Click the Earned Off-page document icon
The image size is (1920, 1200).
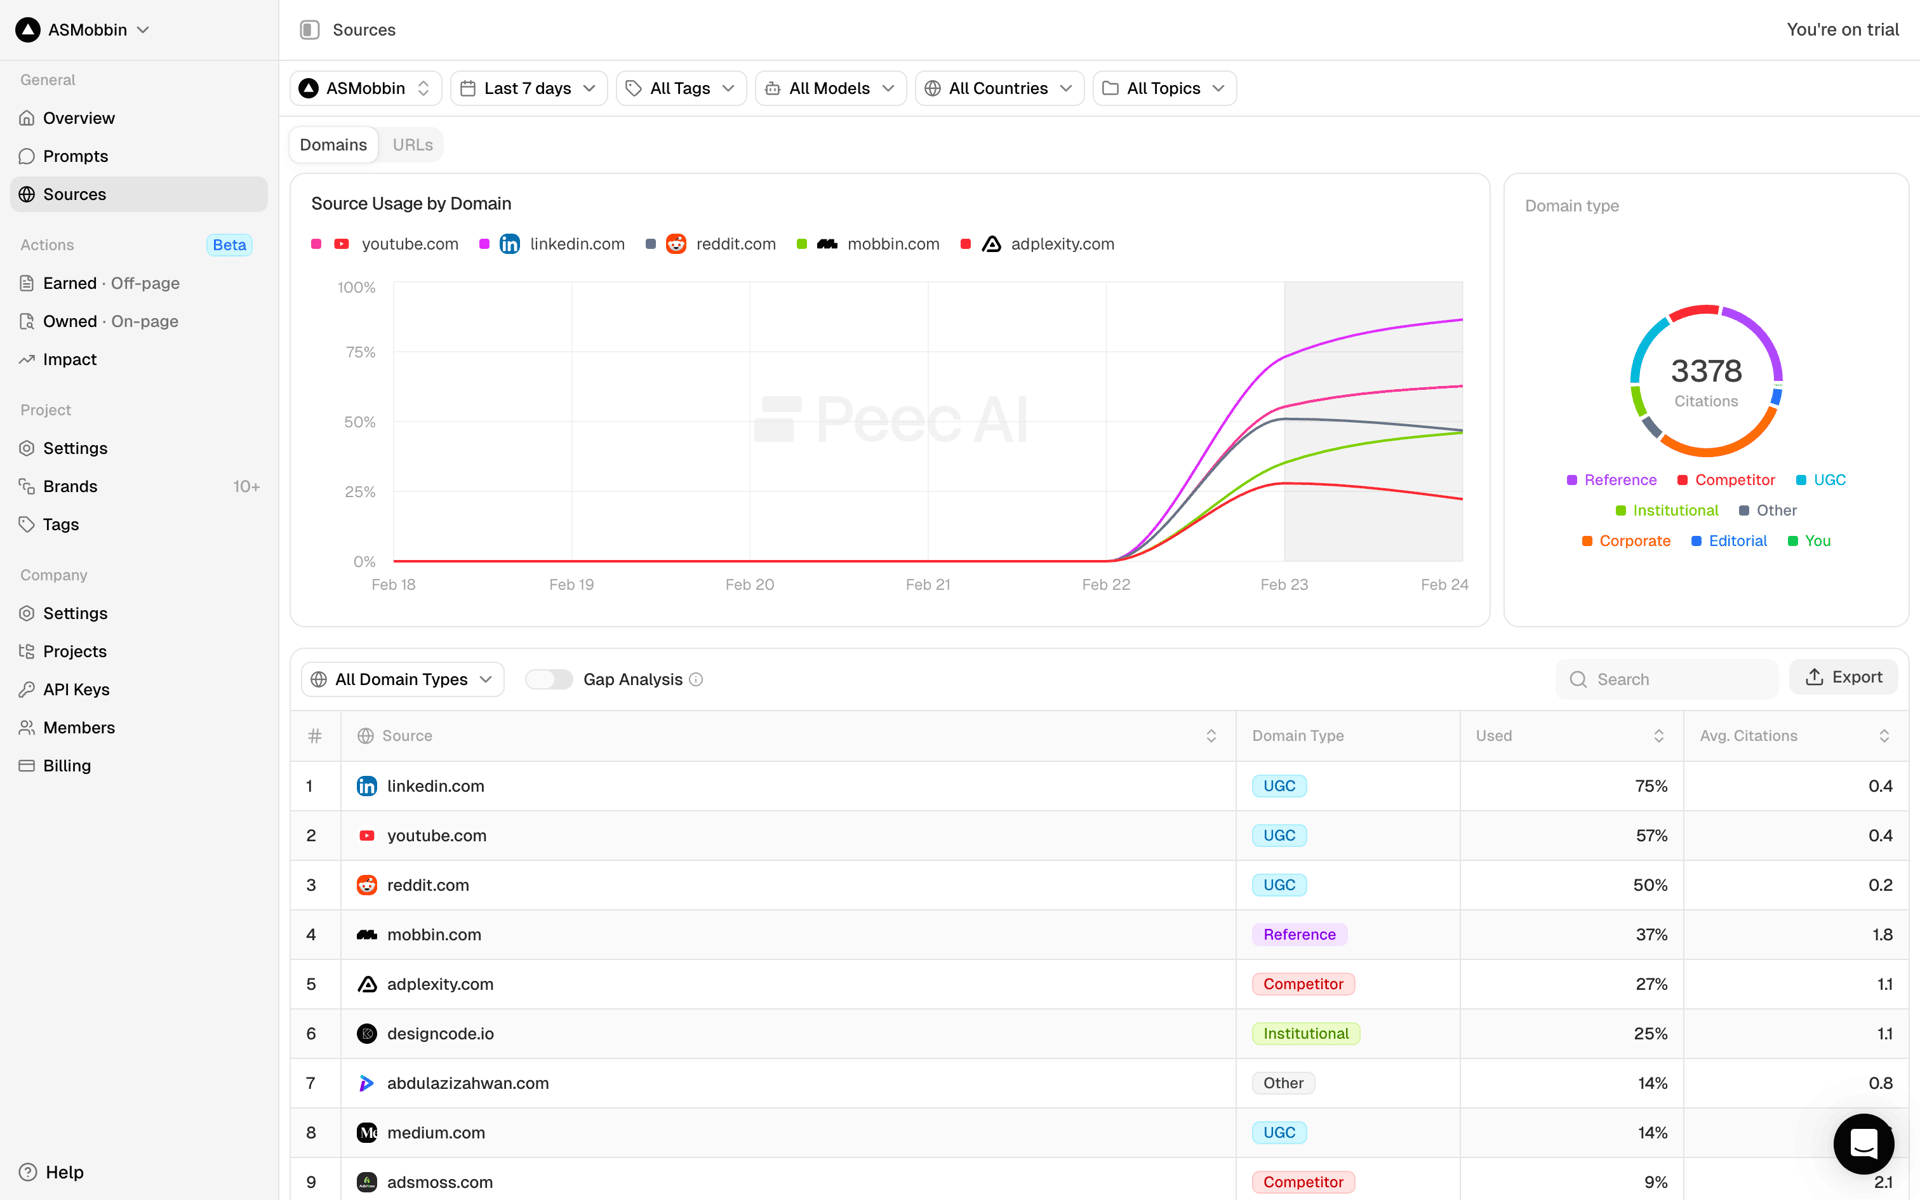click(27, 283)
